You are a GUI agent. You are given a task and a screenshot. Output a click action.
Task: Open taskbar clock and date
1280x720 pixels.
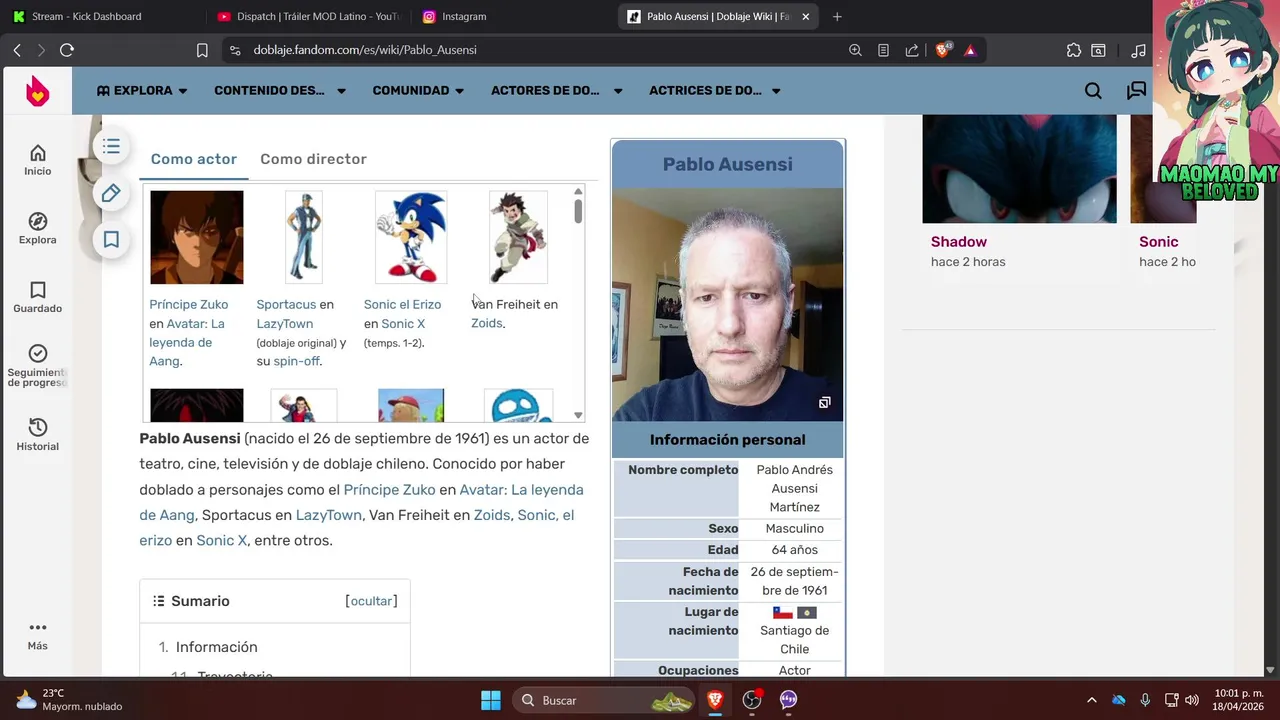[1240, 700]
